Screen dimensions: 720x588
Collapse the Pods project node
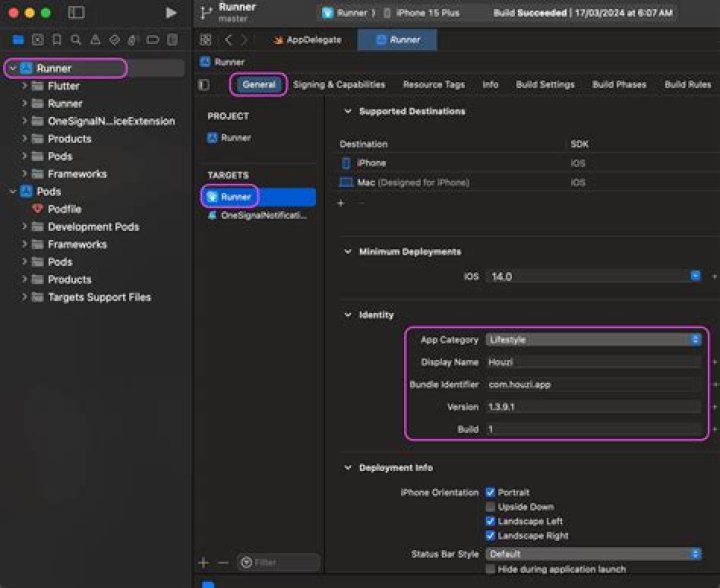click(13, 191)
